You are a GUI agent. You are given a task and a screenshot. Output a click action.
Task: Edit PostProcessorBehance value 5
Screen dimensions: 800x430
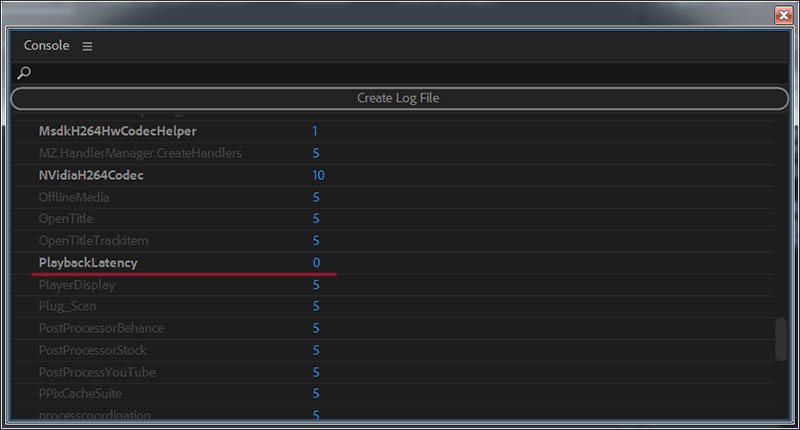316,328
